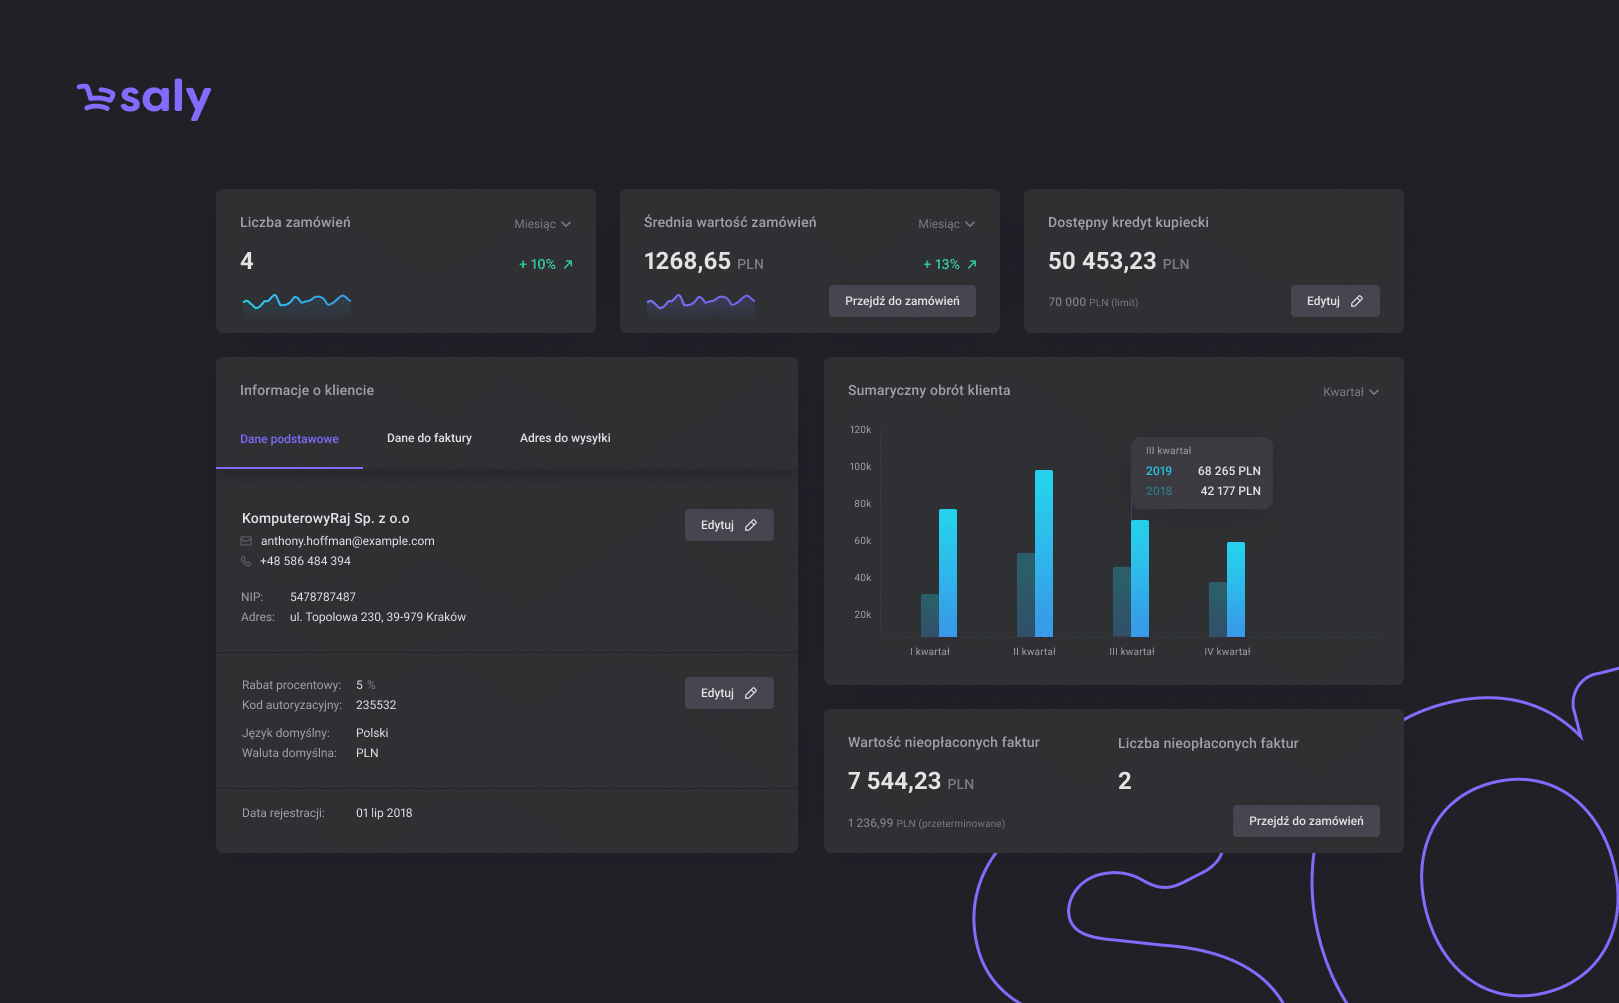Click the +10% trend arrow icon
This screenshot has width=1619, height=1003.
pos(568,264)
